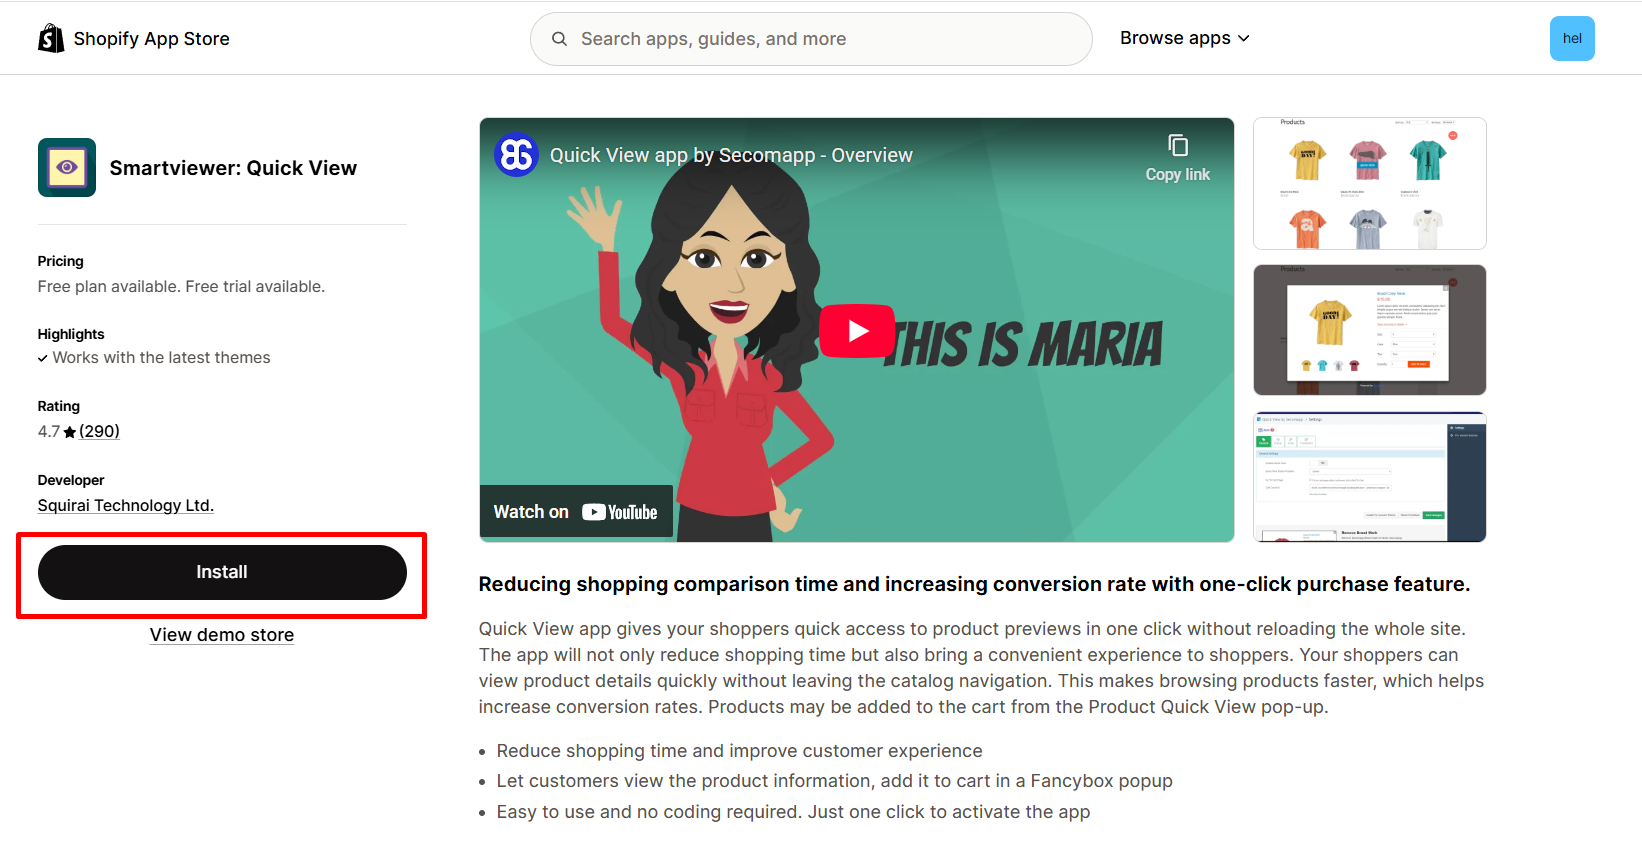
Task: Click the paragraph starting 'Quick View app gives'
Action: 982,668
